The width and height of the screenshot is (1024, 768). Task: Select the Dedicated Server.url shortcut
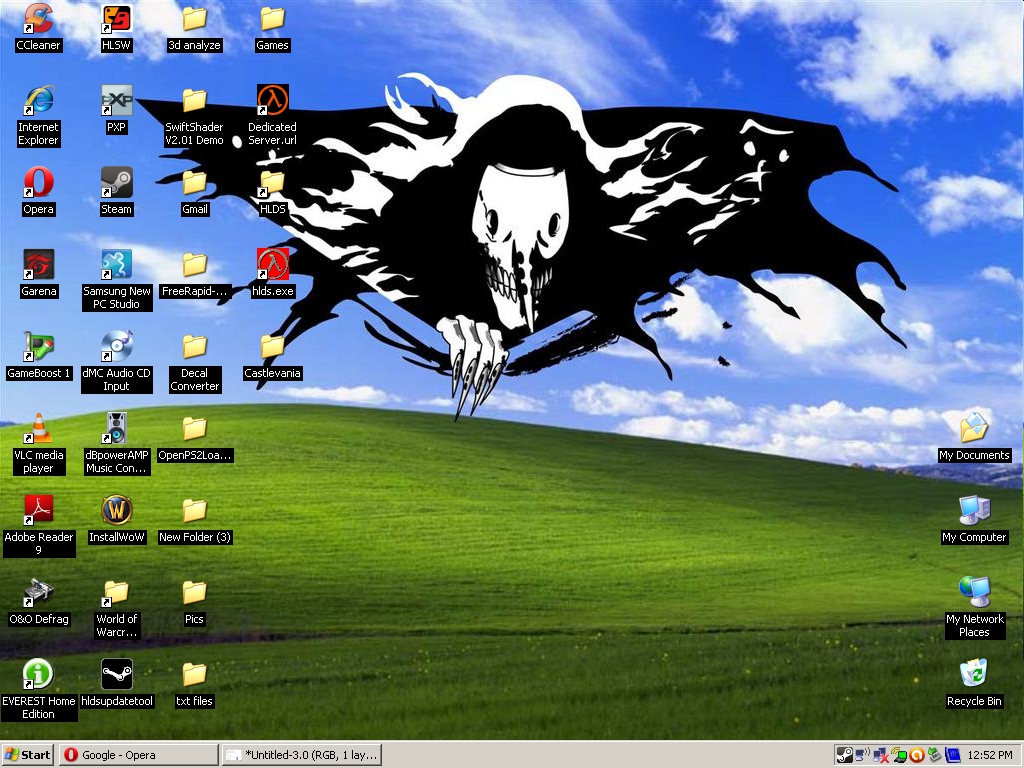272,101
